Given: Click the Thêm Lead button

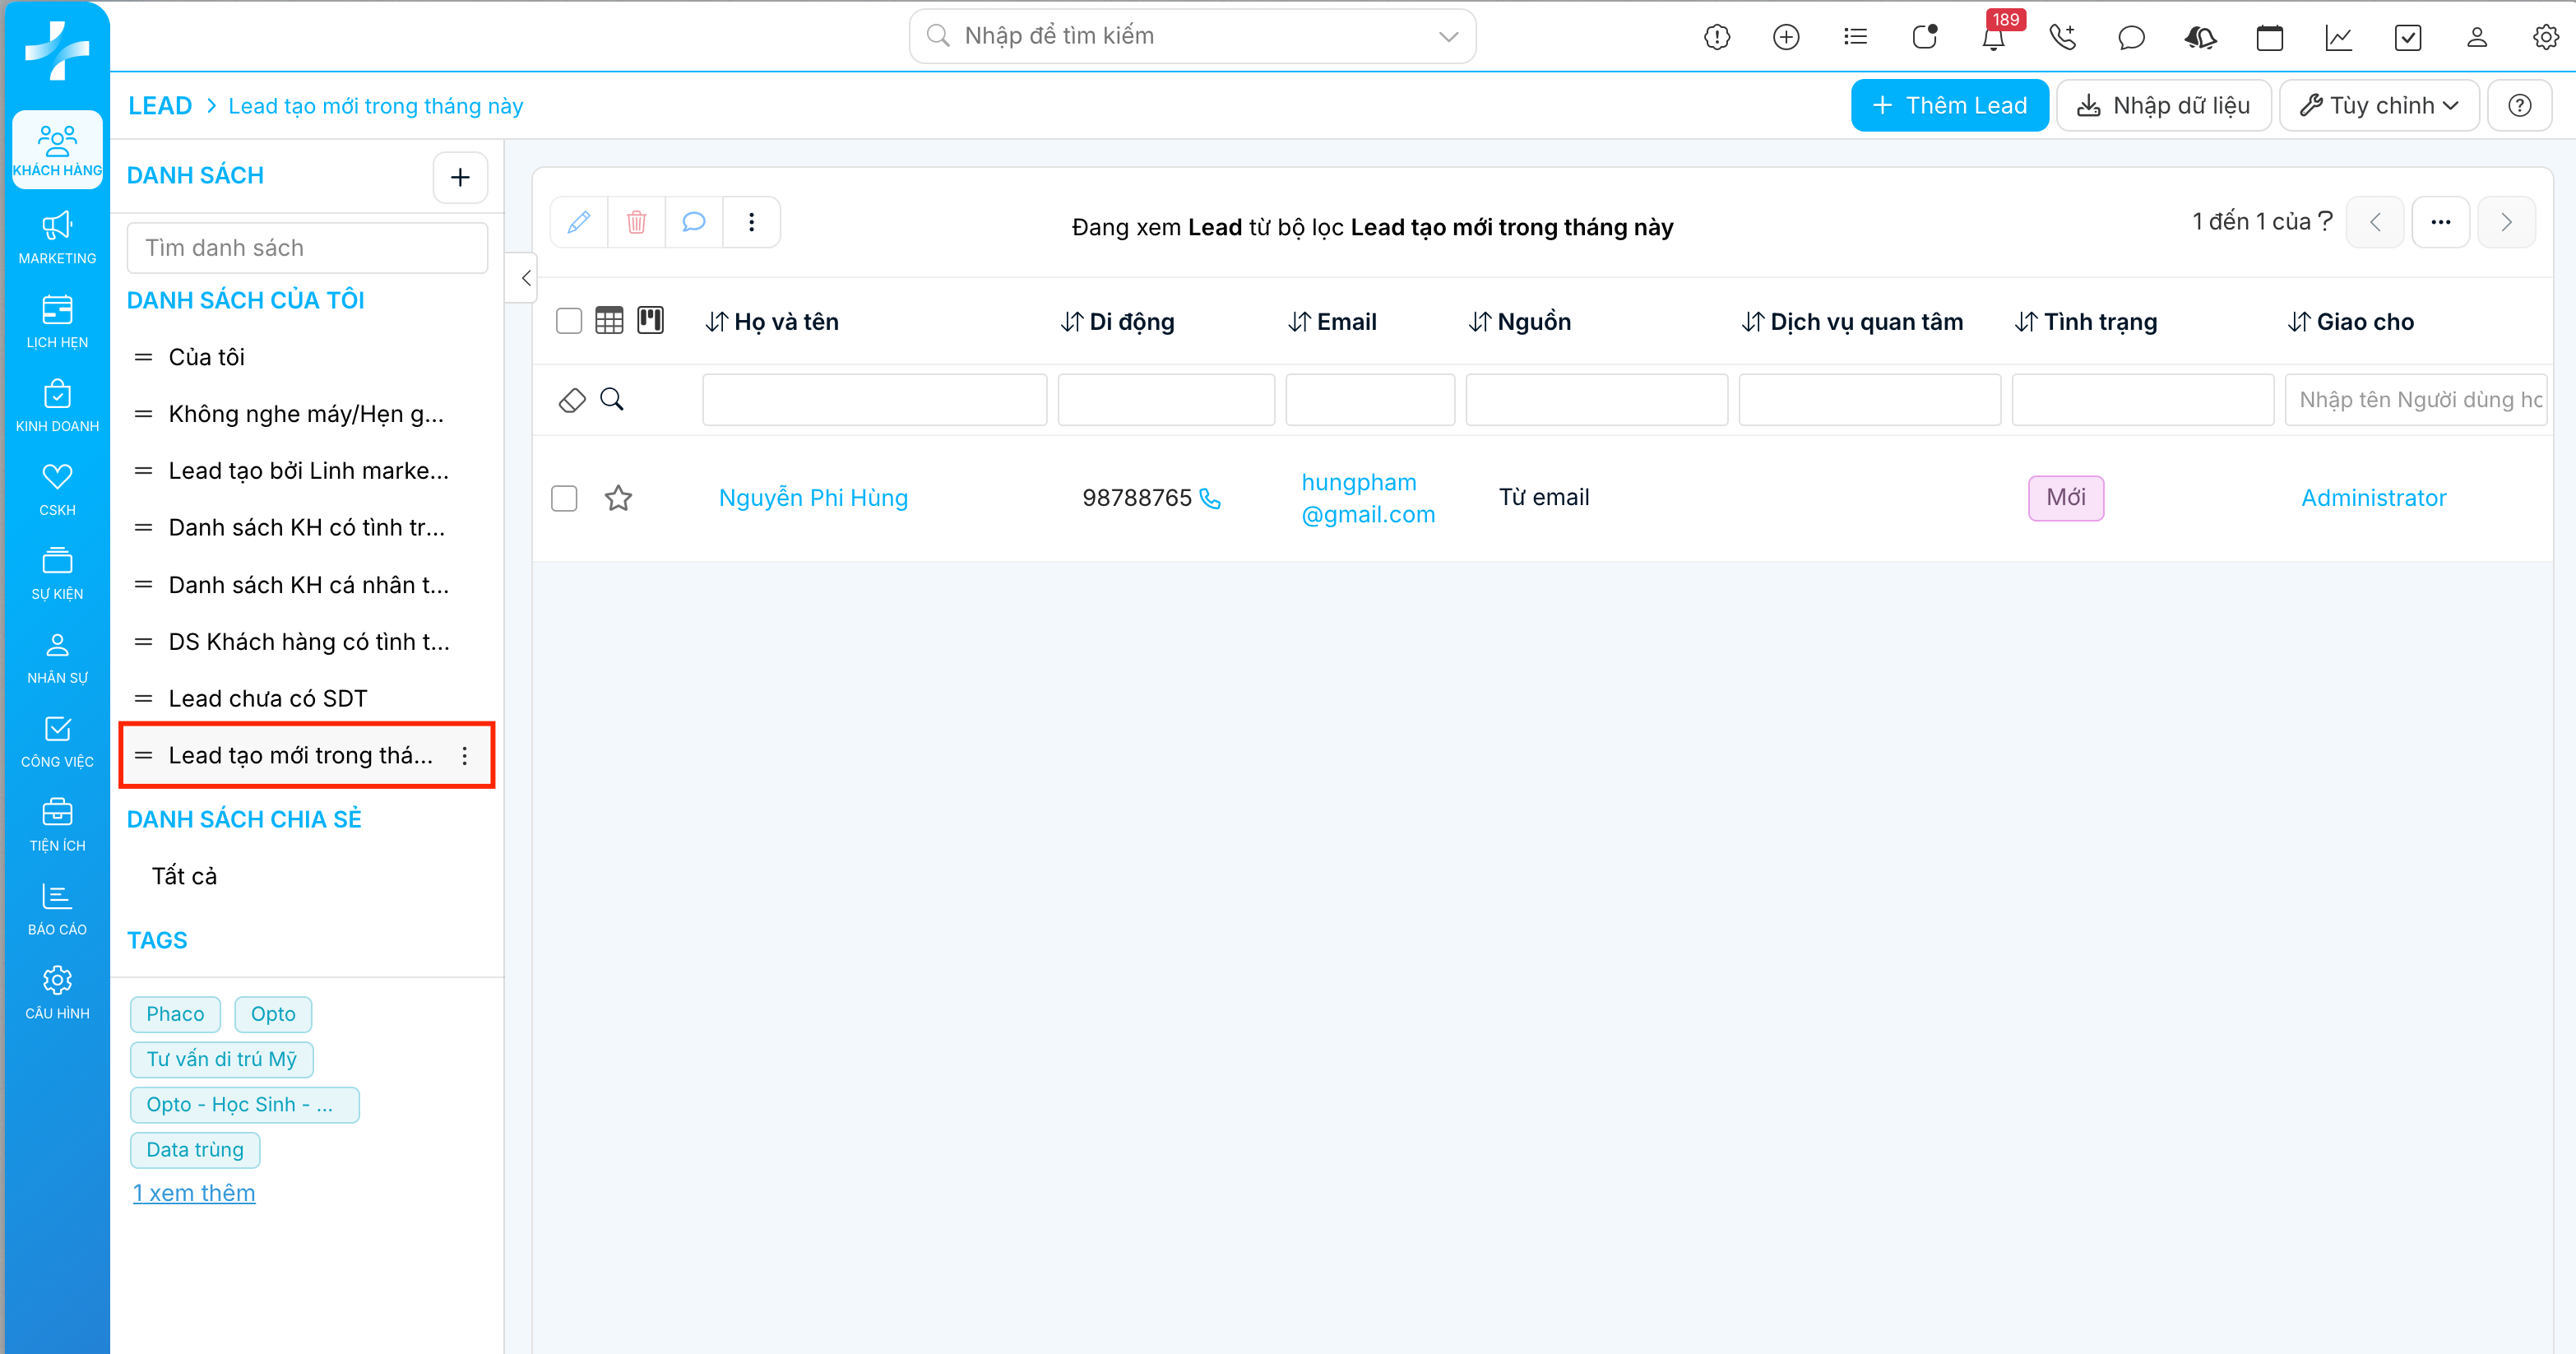Looking at the screenshot, I should 1949,106.
